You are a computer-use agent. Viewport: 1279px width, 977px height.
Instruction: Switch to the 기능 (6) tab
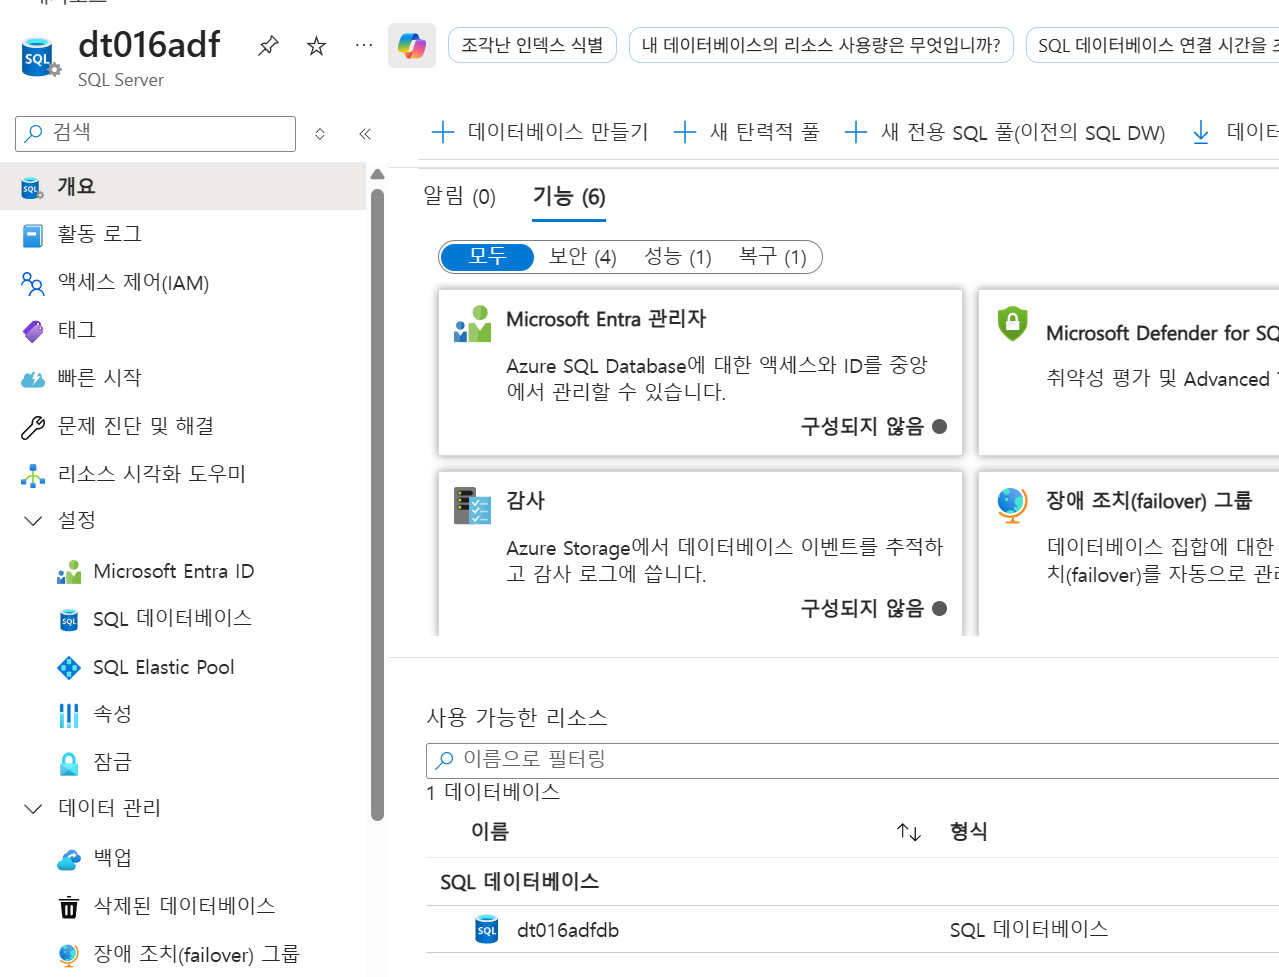click(569, 196)
